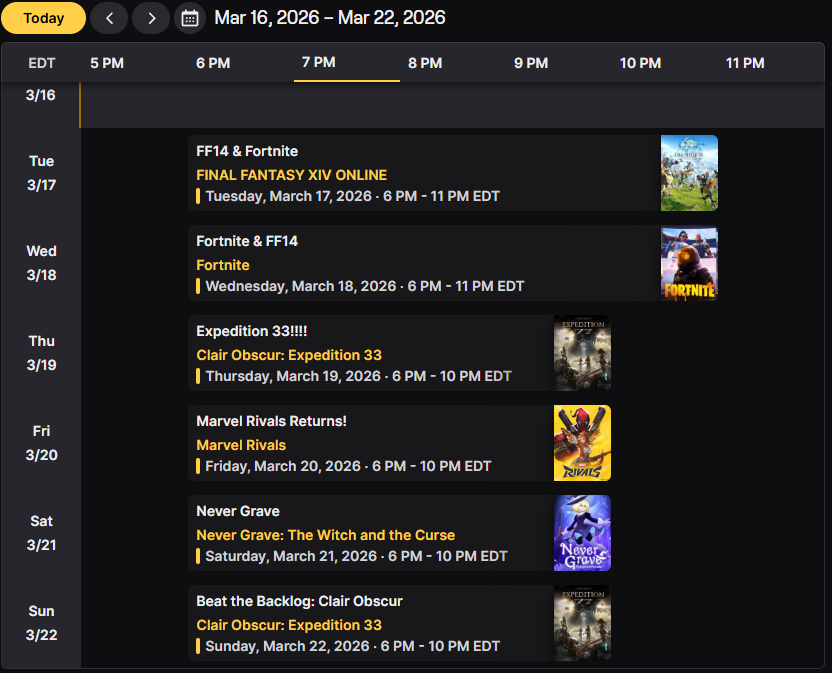Select the 9 PM time header
The width and height of the screenshot is (832, 673).
point(531,63)
